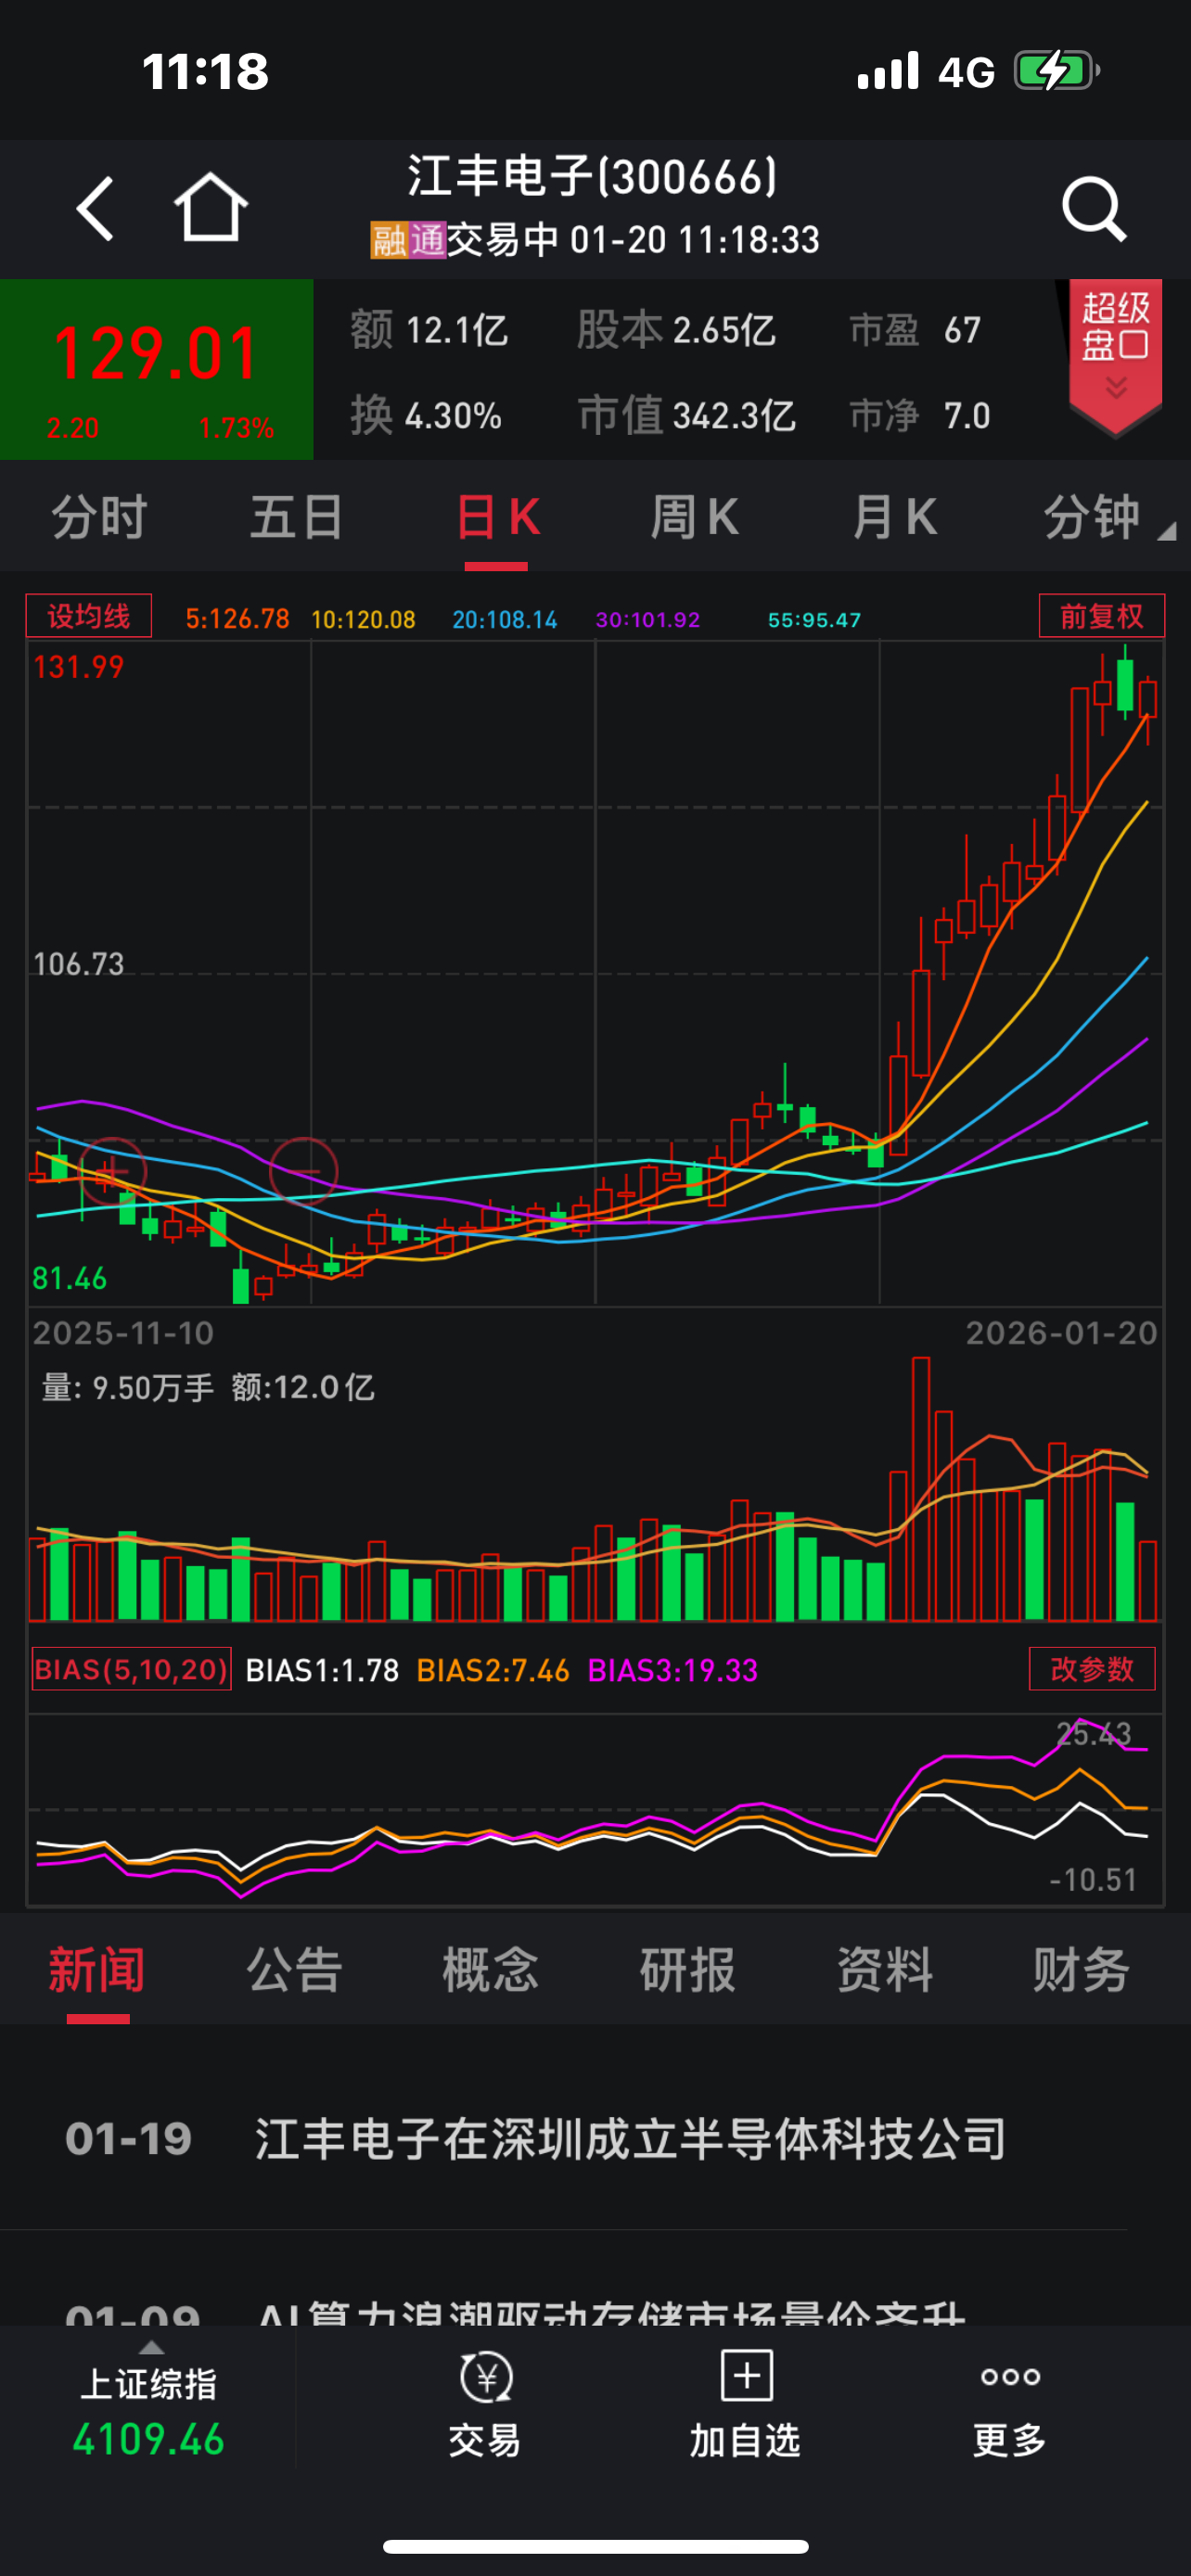Screen dimensions: 1191x2576
Task: Tap 股本 2.65亿 value
Action: point(676,329)
